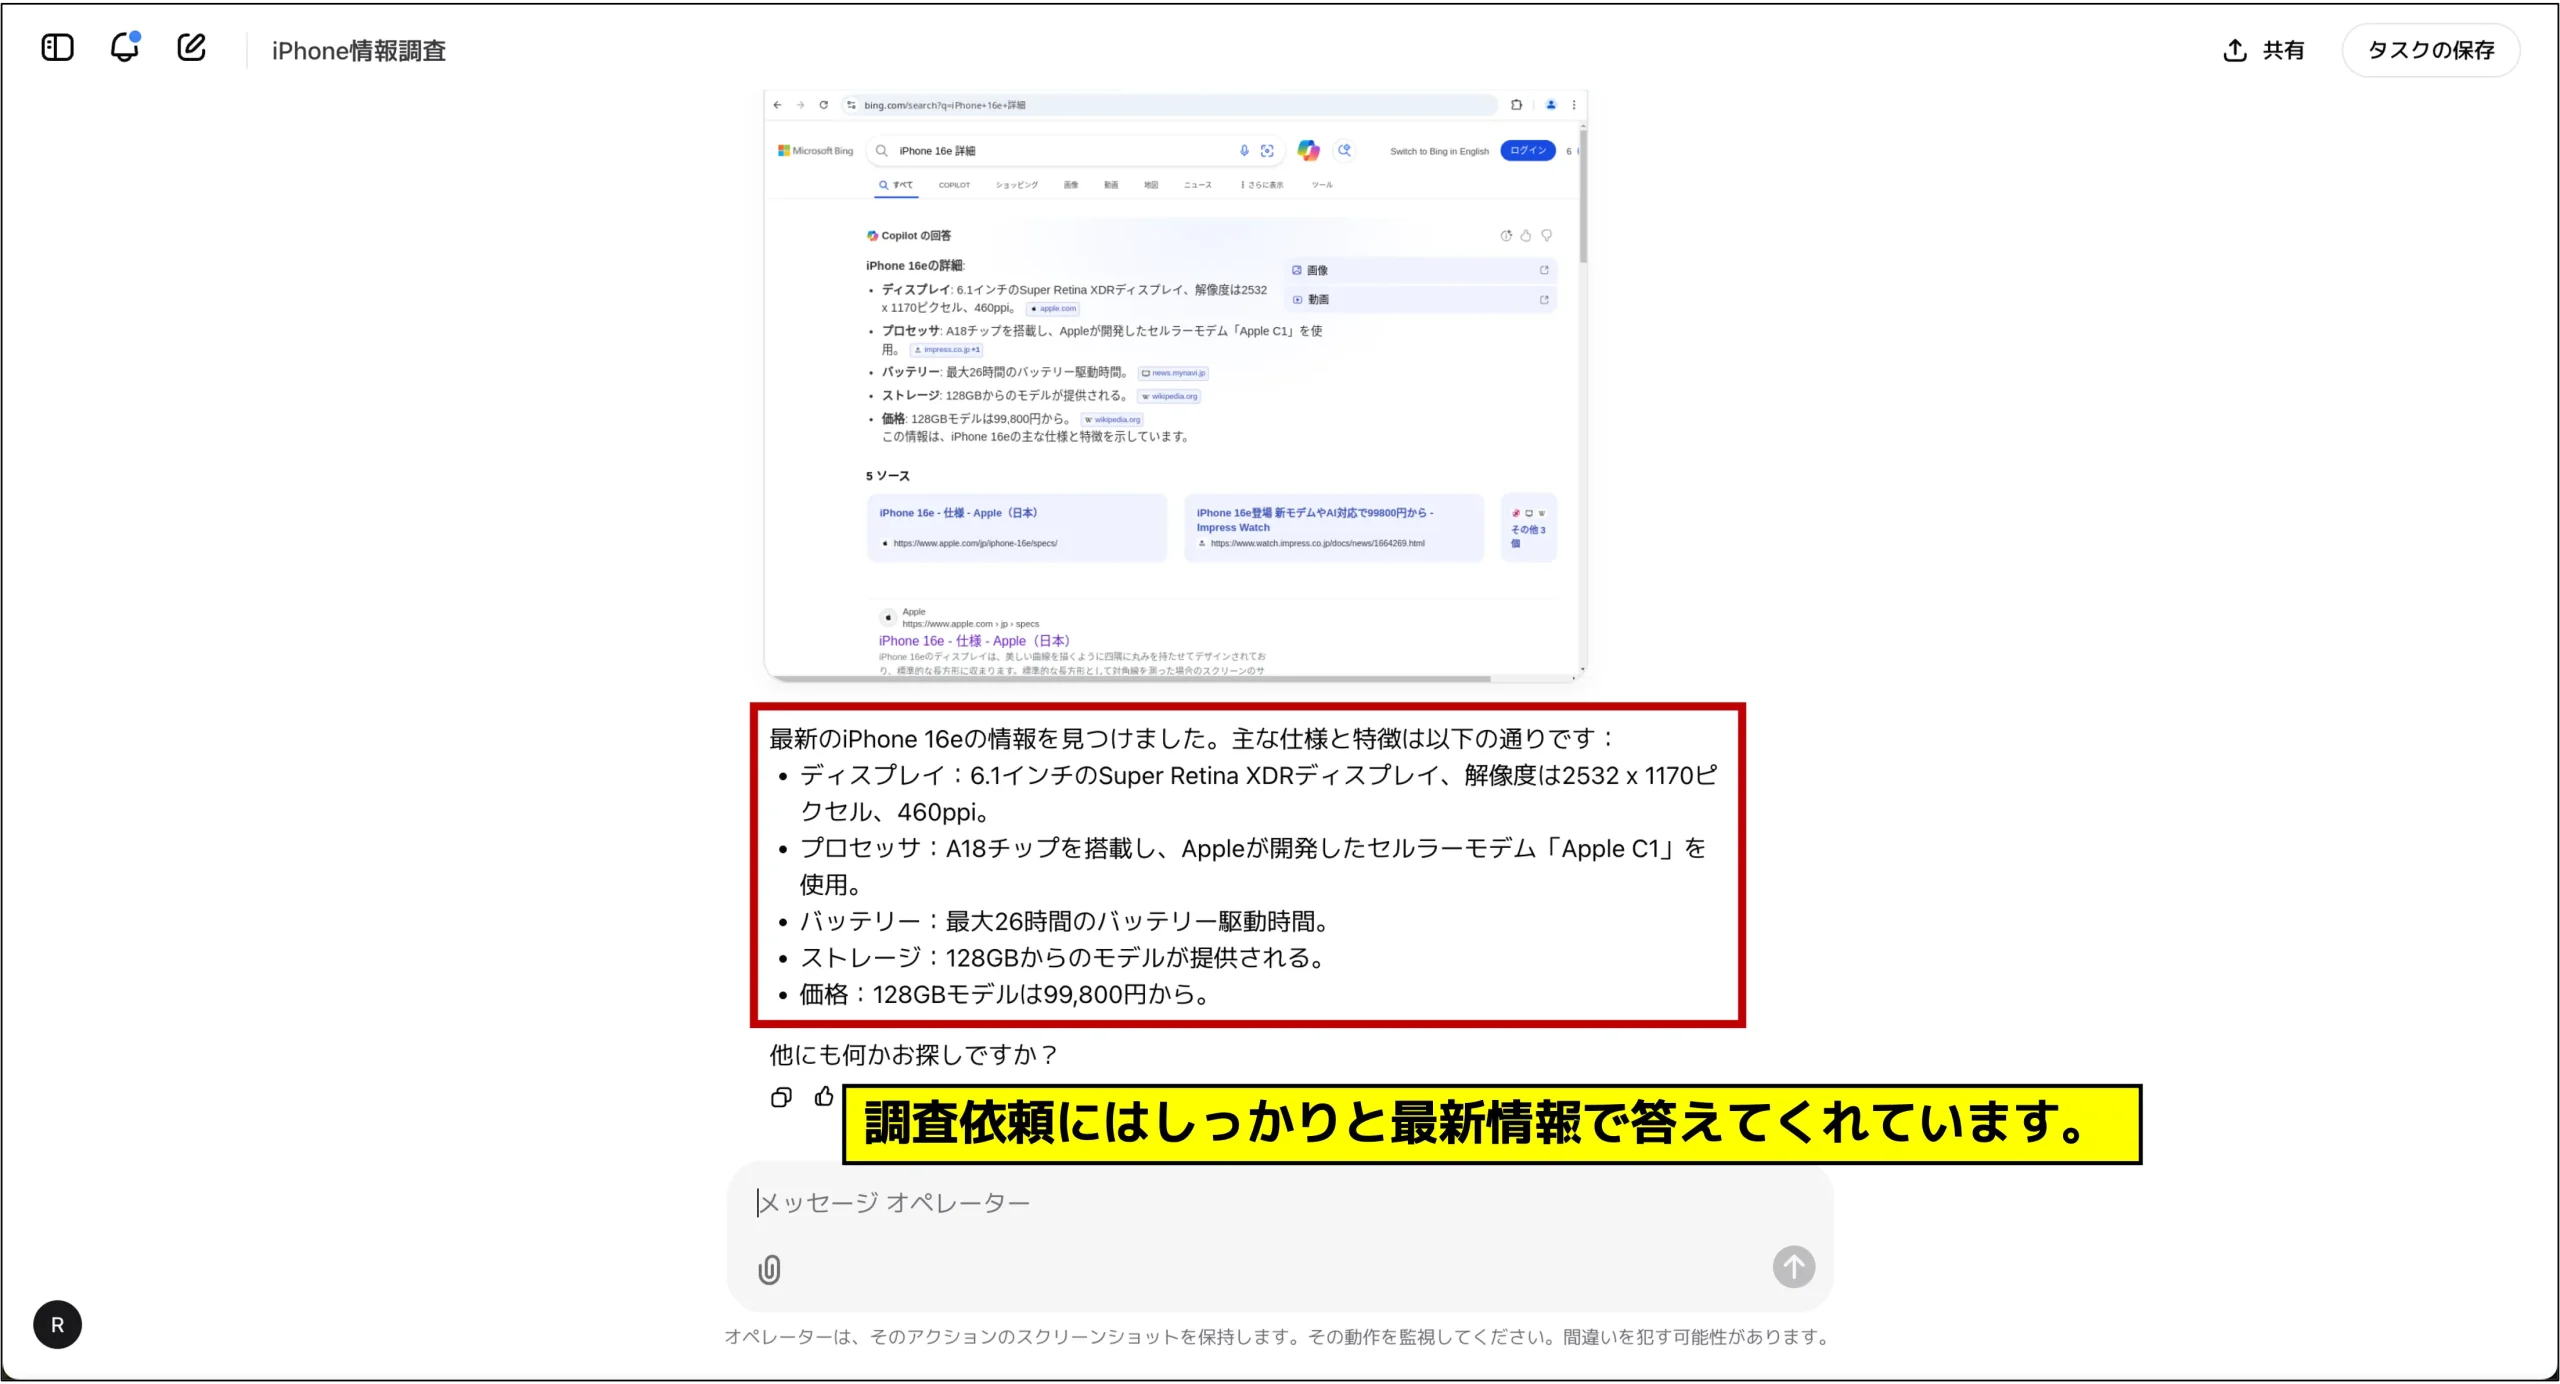Select the 画像 search tab
The image size is (2560, 1384).
1071,185
